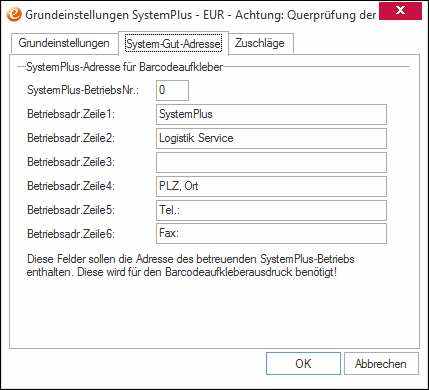The height and width of the screenshot is (390, 429).
Task: Focus the Tel.: address line field
Action: click(271, 210)
